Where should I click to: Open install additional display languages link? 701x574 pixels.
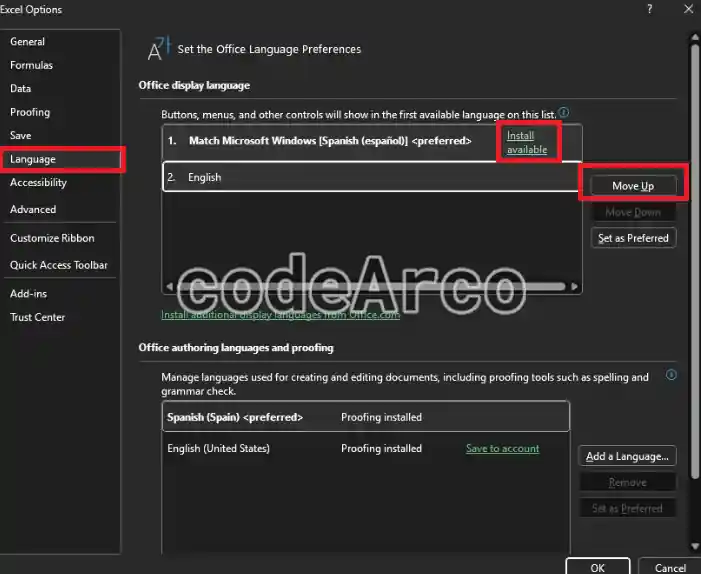click(x=280, y=315)
